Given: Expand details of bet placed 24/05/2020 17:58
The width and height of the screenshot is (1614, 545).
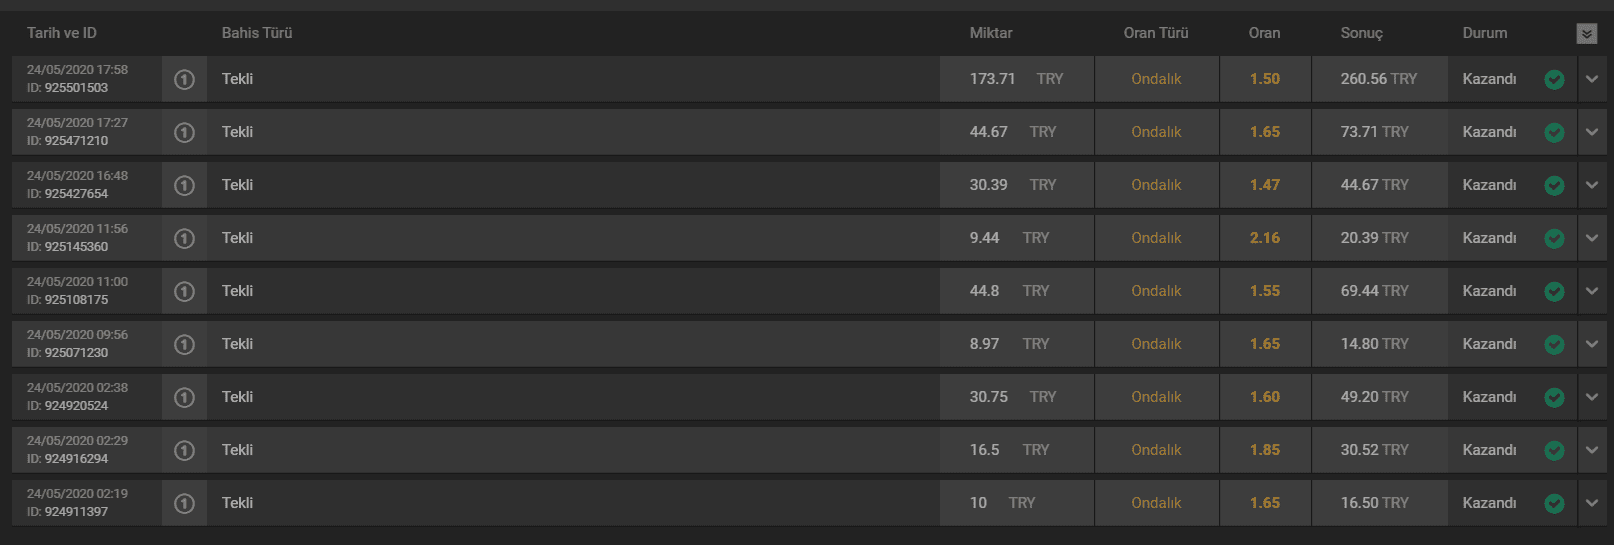Looking at the screenshot, I should 1592,79.
